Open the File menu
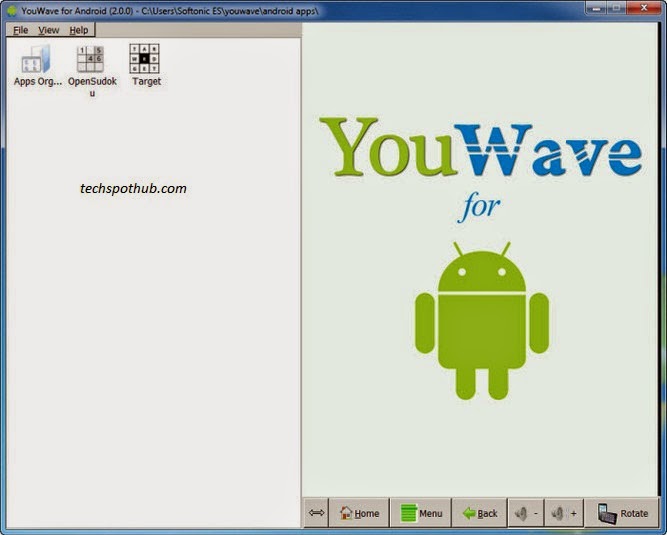Image resolution: width=667 pixels, height=535 pixels. tap(20, 30)
